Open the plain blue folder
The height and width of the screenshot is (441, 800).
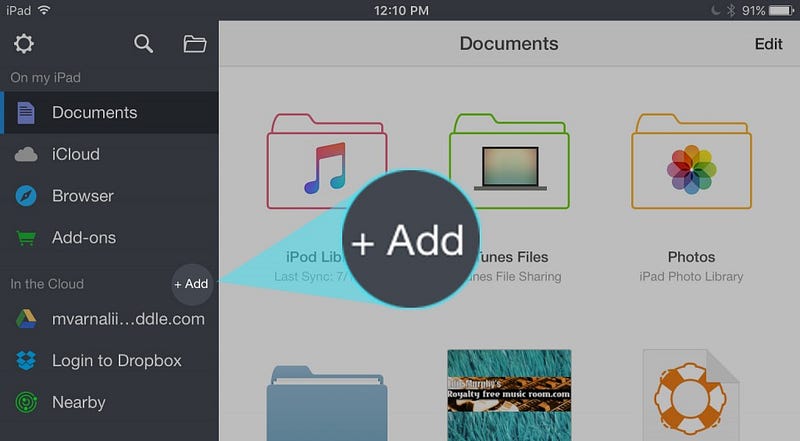327,403
